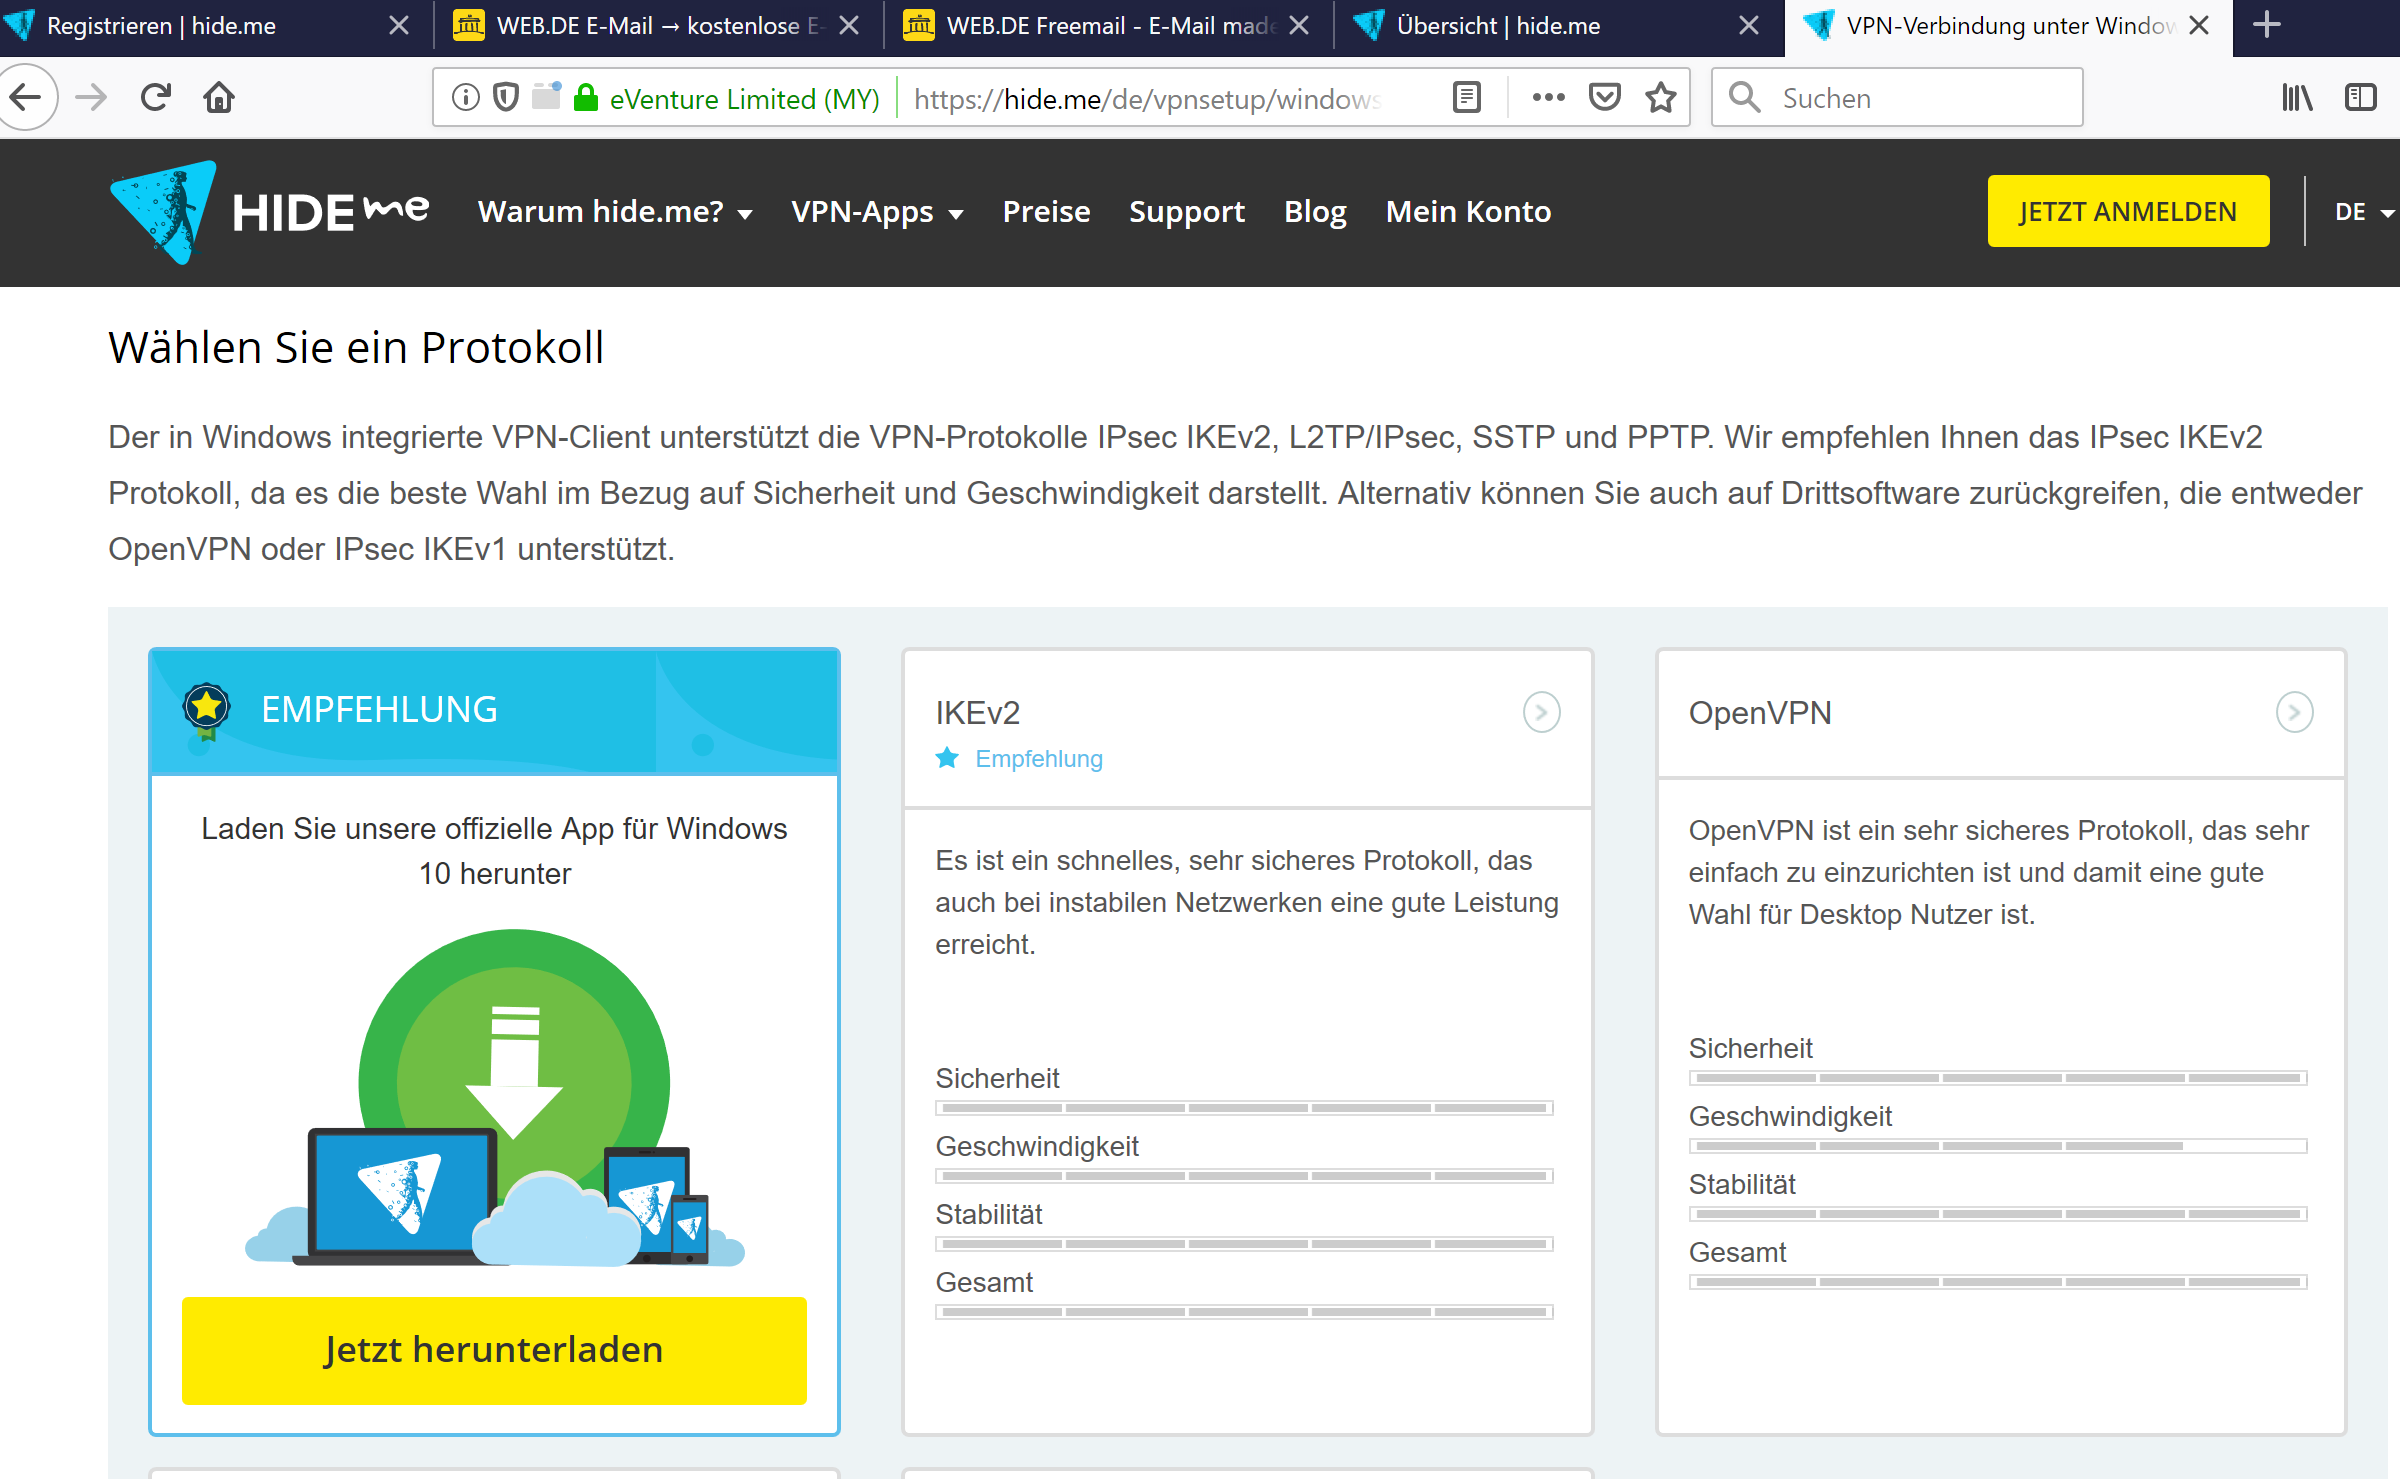2400x1479 pixels.
Task: Toggle reader view icon in address bar
Action: click(x=1467, y=97)
